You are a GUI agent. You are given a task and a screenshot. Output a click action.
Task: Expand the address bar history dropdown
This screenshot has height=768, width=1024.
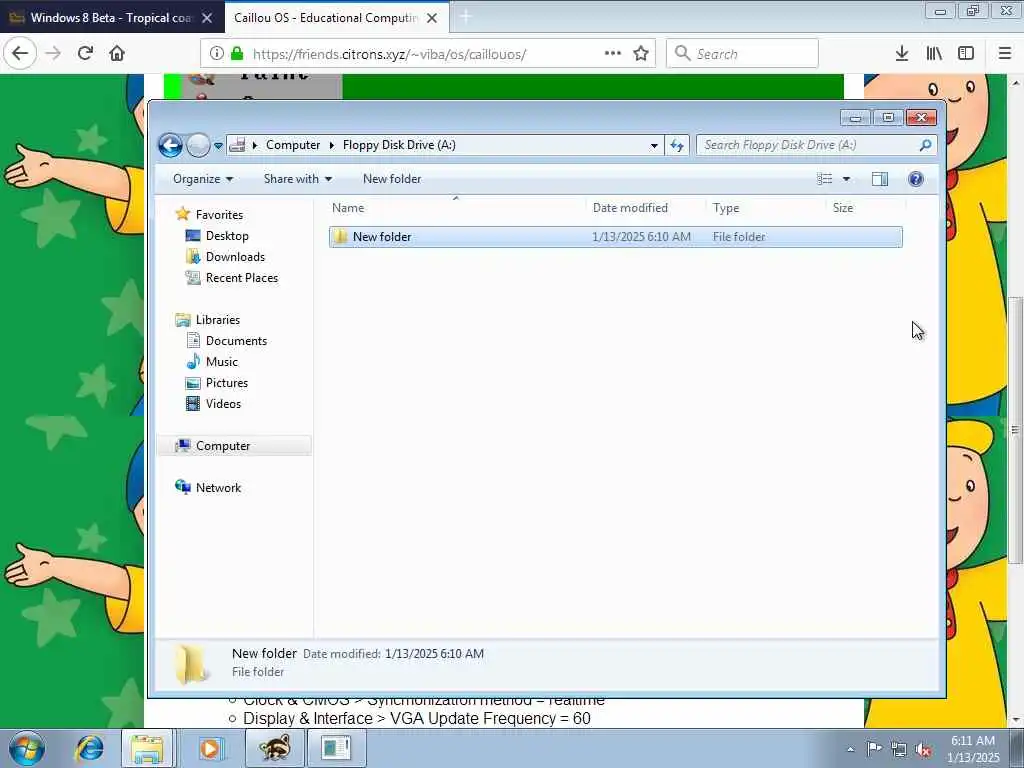pos(654,145)
